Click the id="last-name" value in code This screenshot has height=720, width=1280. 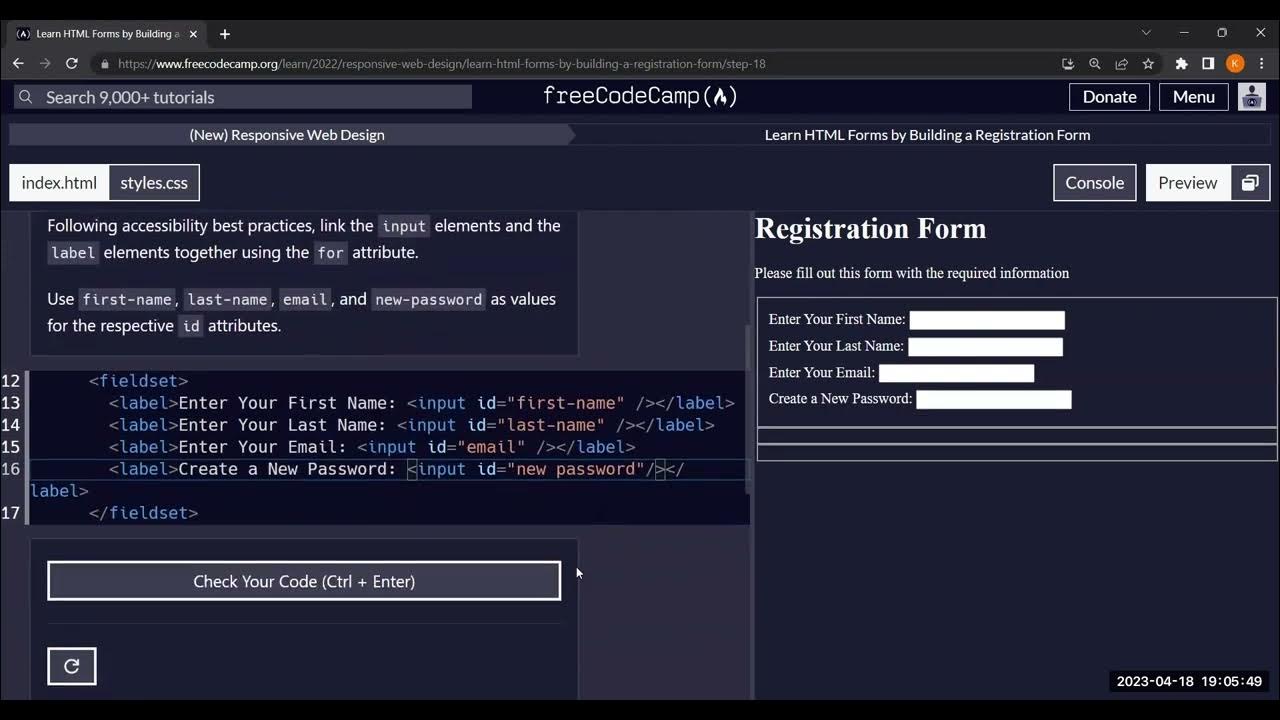point(551,425)
